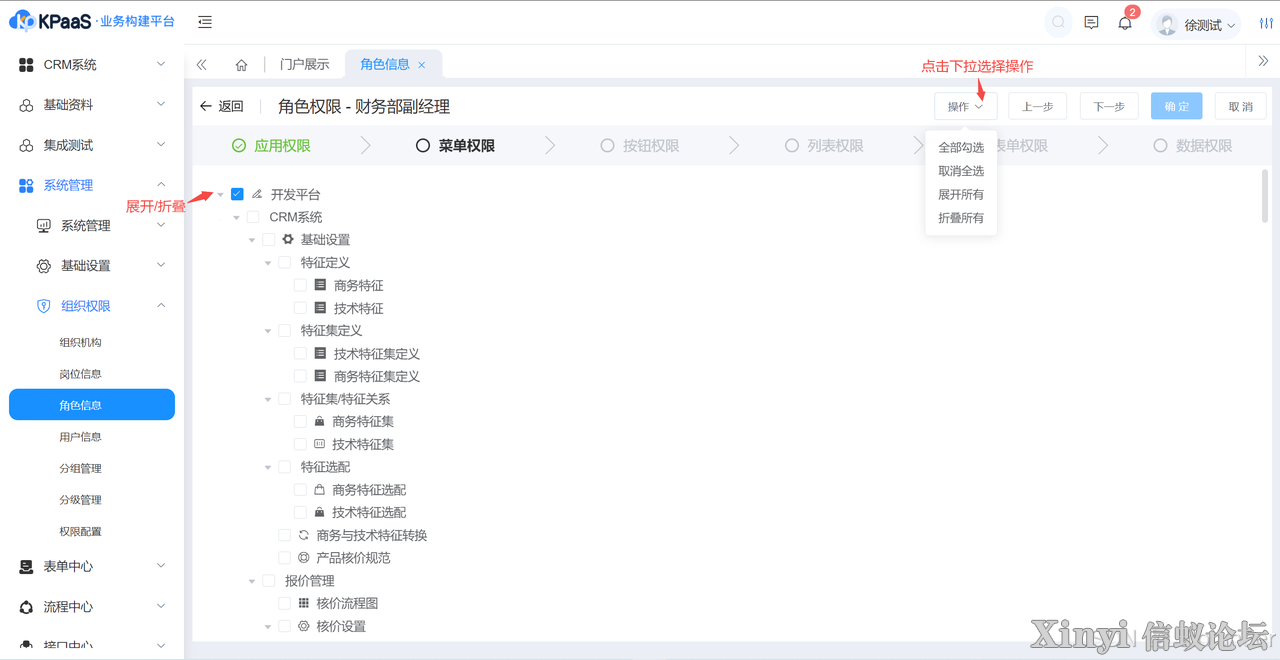The height and width of the screenshot is (660, 1280).
Task: Click the lock icon beside 商务特征集
Action: click(319, 422)
